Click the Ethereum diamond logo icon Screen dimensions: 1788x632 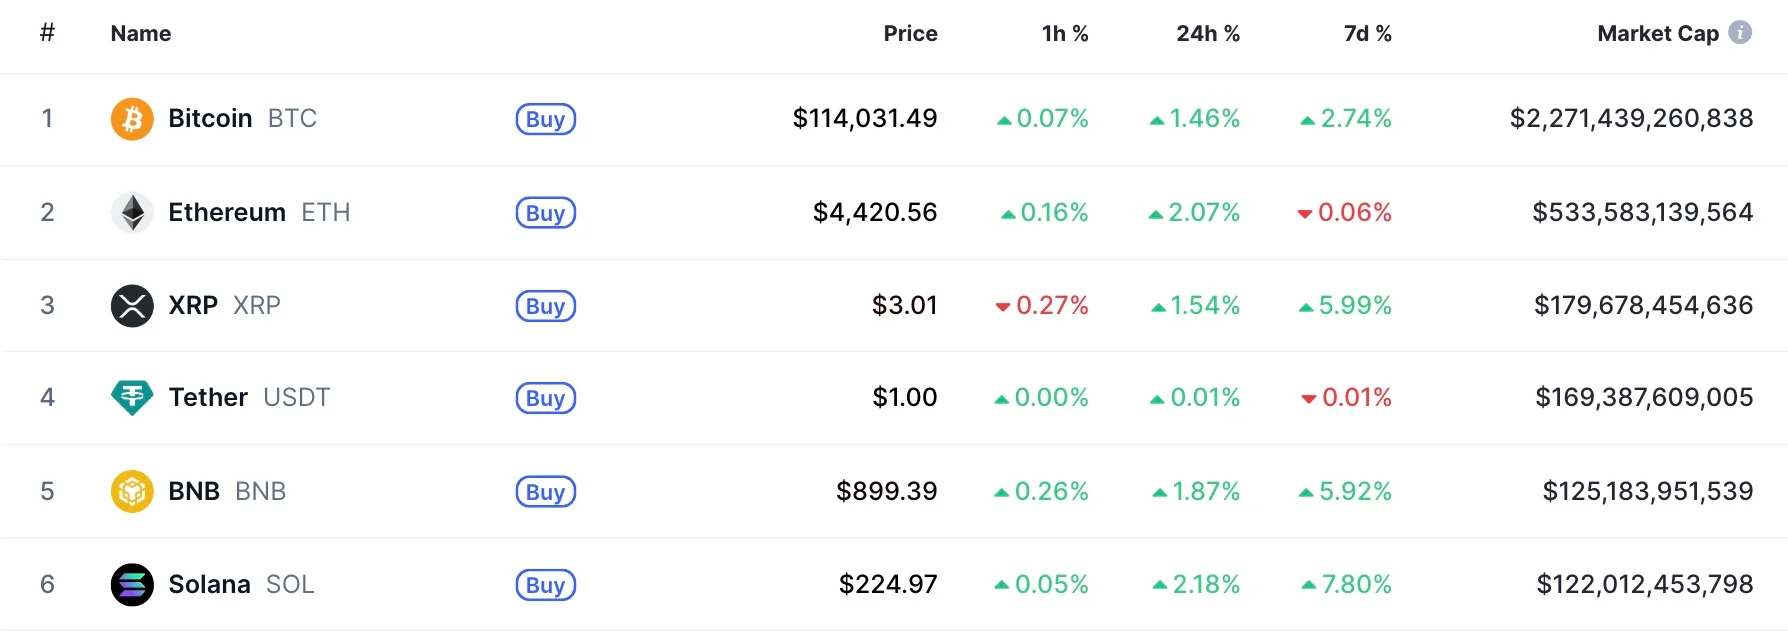pyautogui.click(x=132, y=212)
